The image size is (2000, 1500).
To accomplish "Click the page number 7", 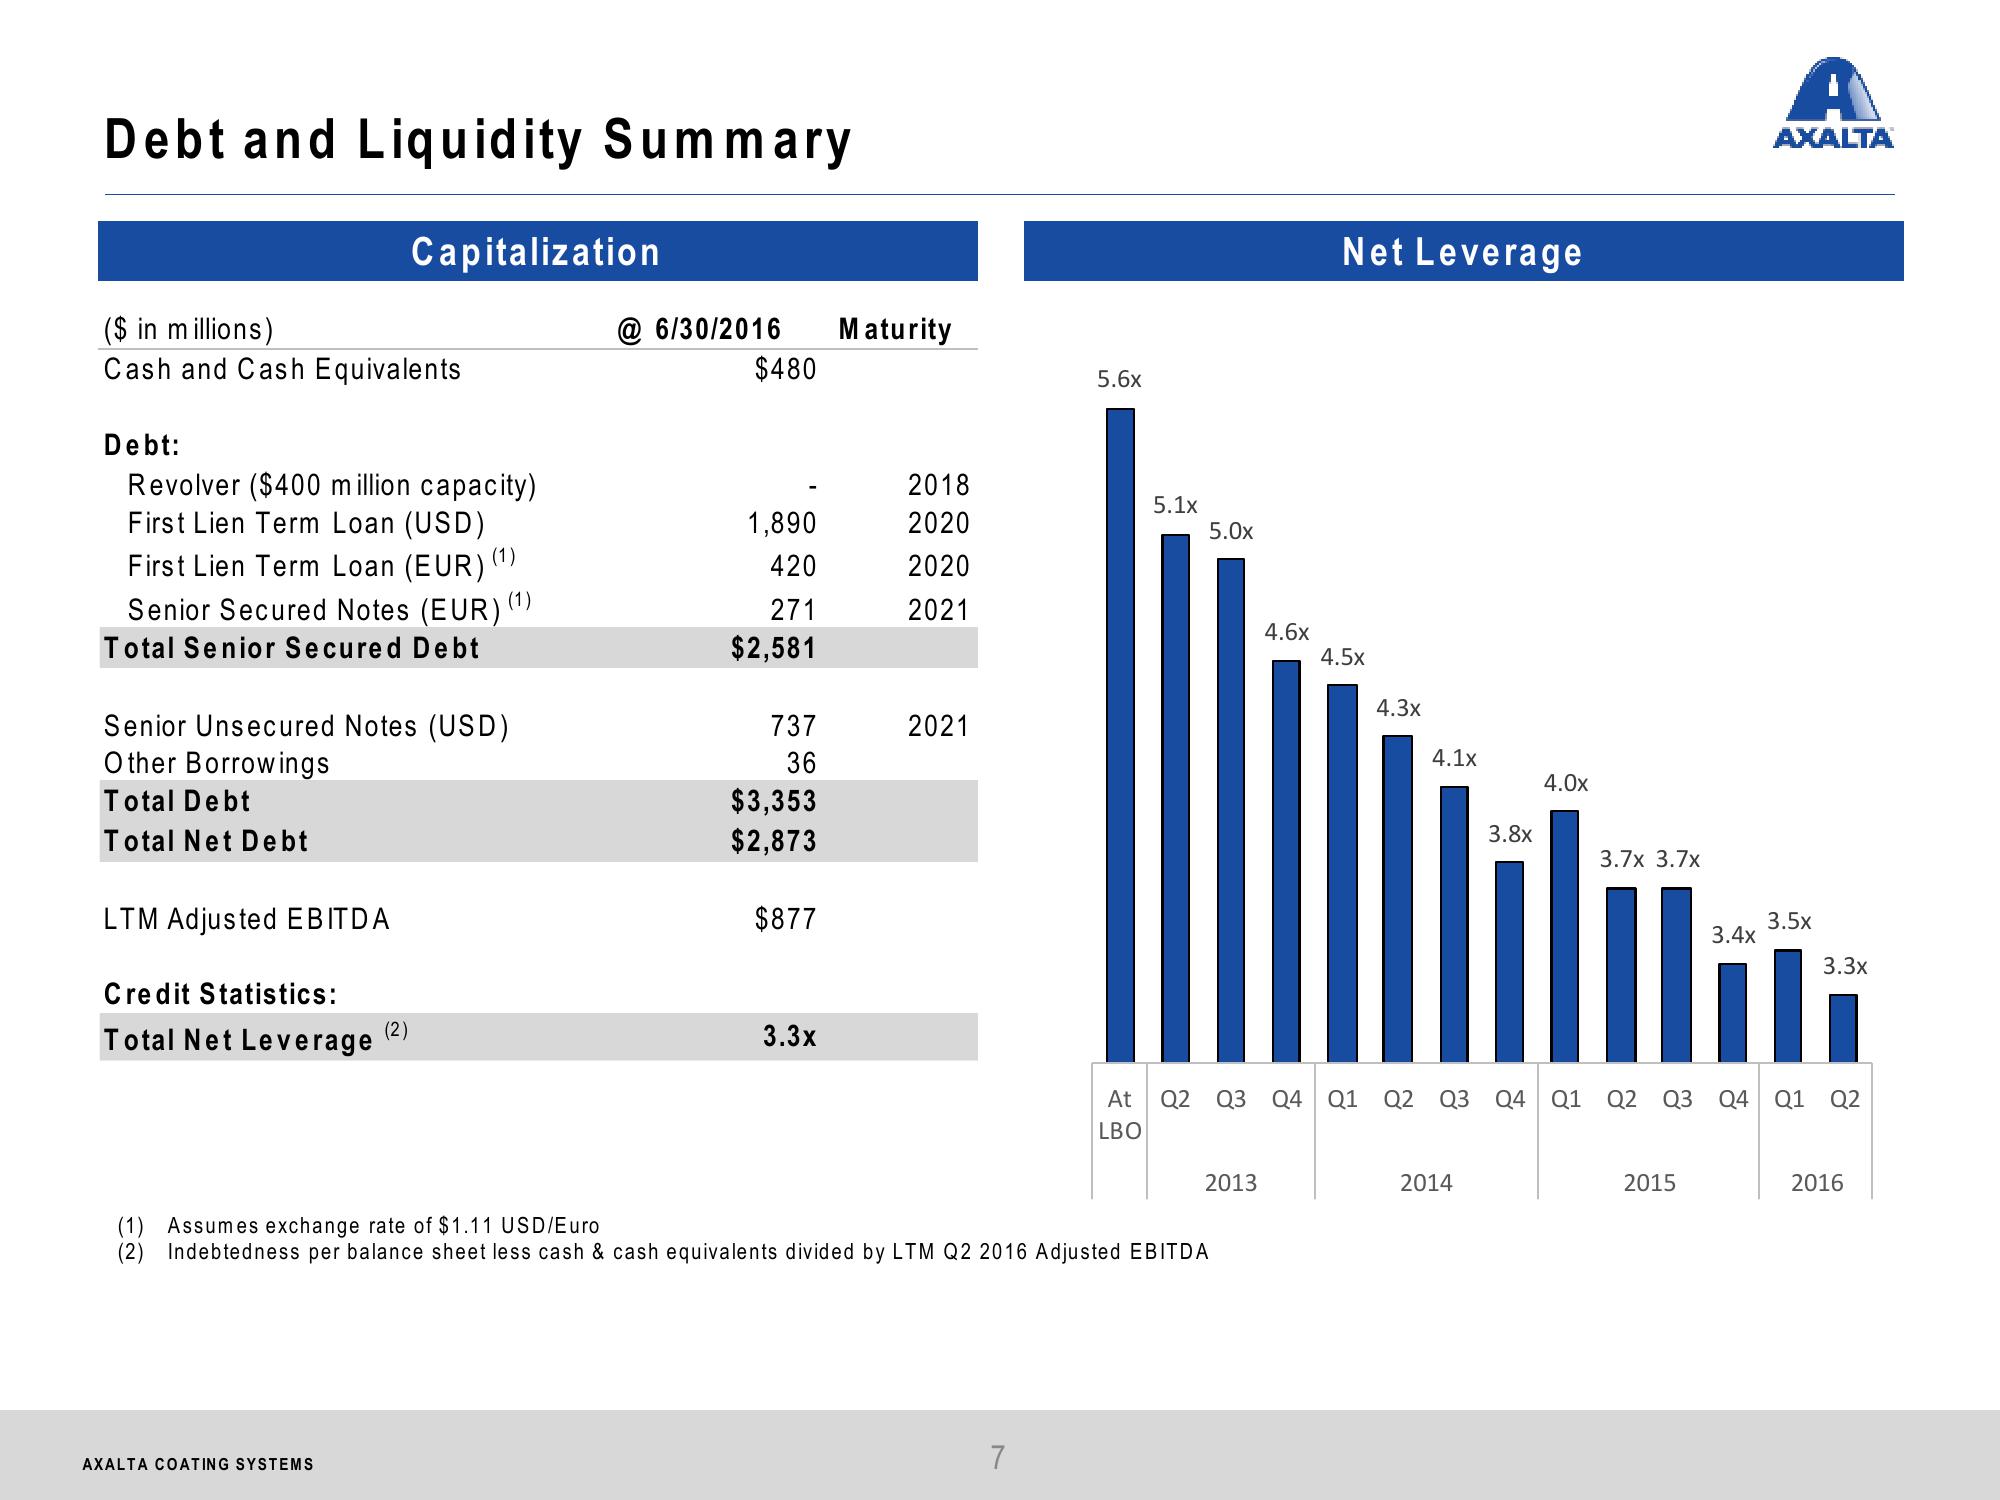I will [997, 1458].
